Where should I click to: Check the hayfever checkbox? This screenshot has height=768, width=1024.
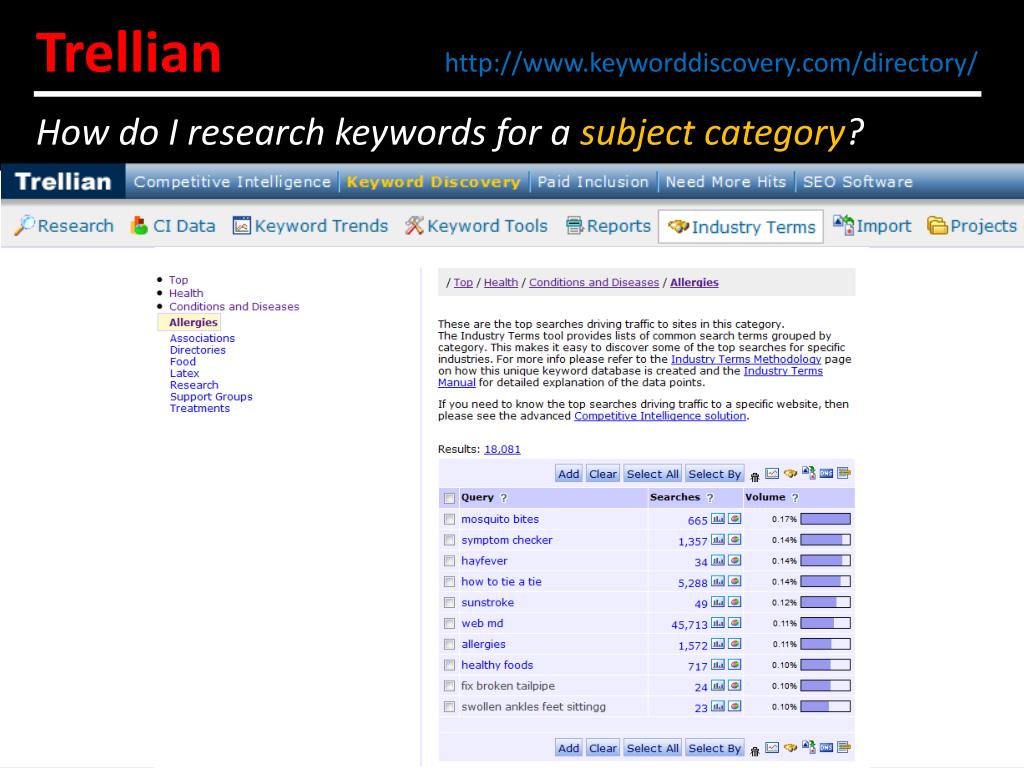point(449,561)
